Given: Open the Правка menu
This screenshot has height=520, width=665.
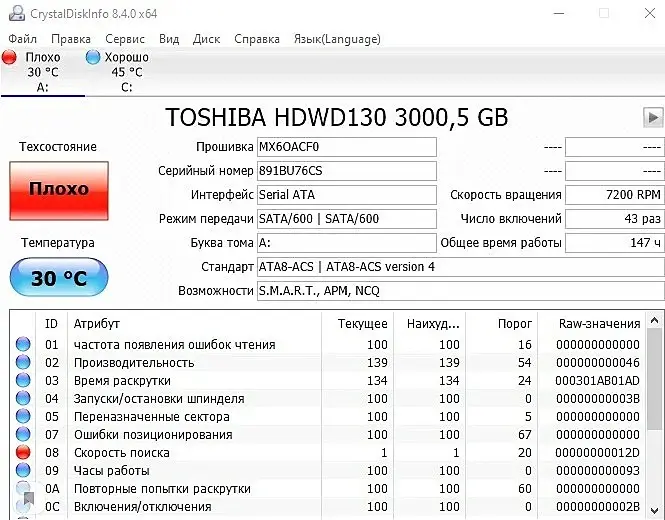Looking at the screenshot, I should click(71, 39).
